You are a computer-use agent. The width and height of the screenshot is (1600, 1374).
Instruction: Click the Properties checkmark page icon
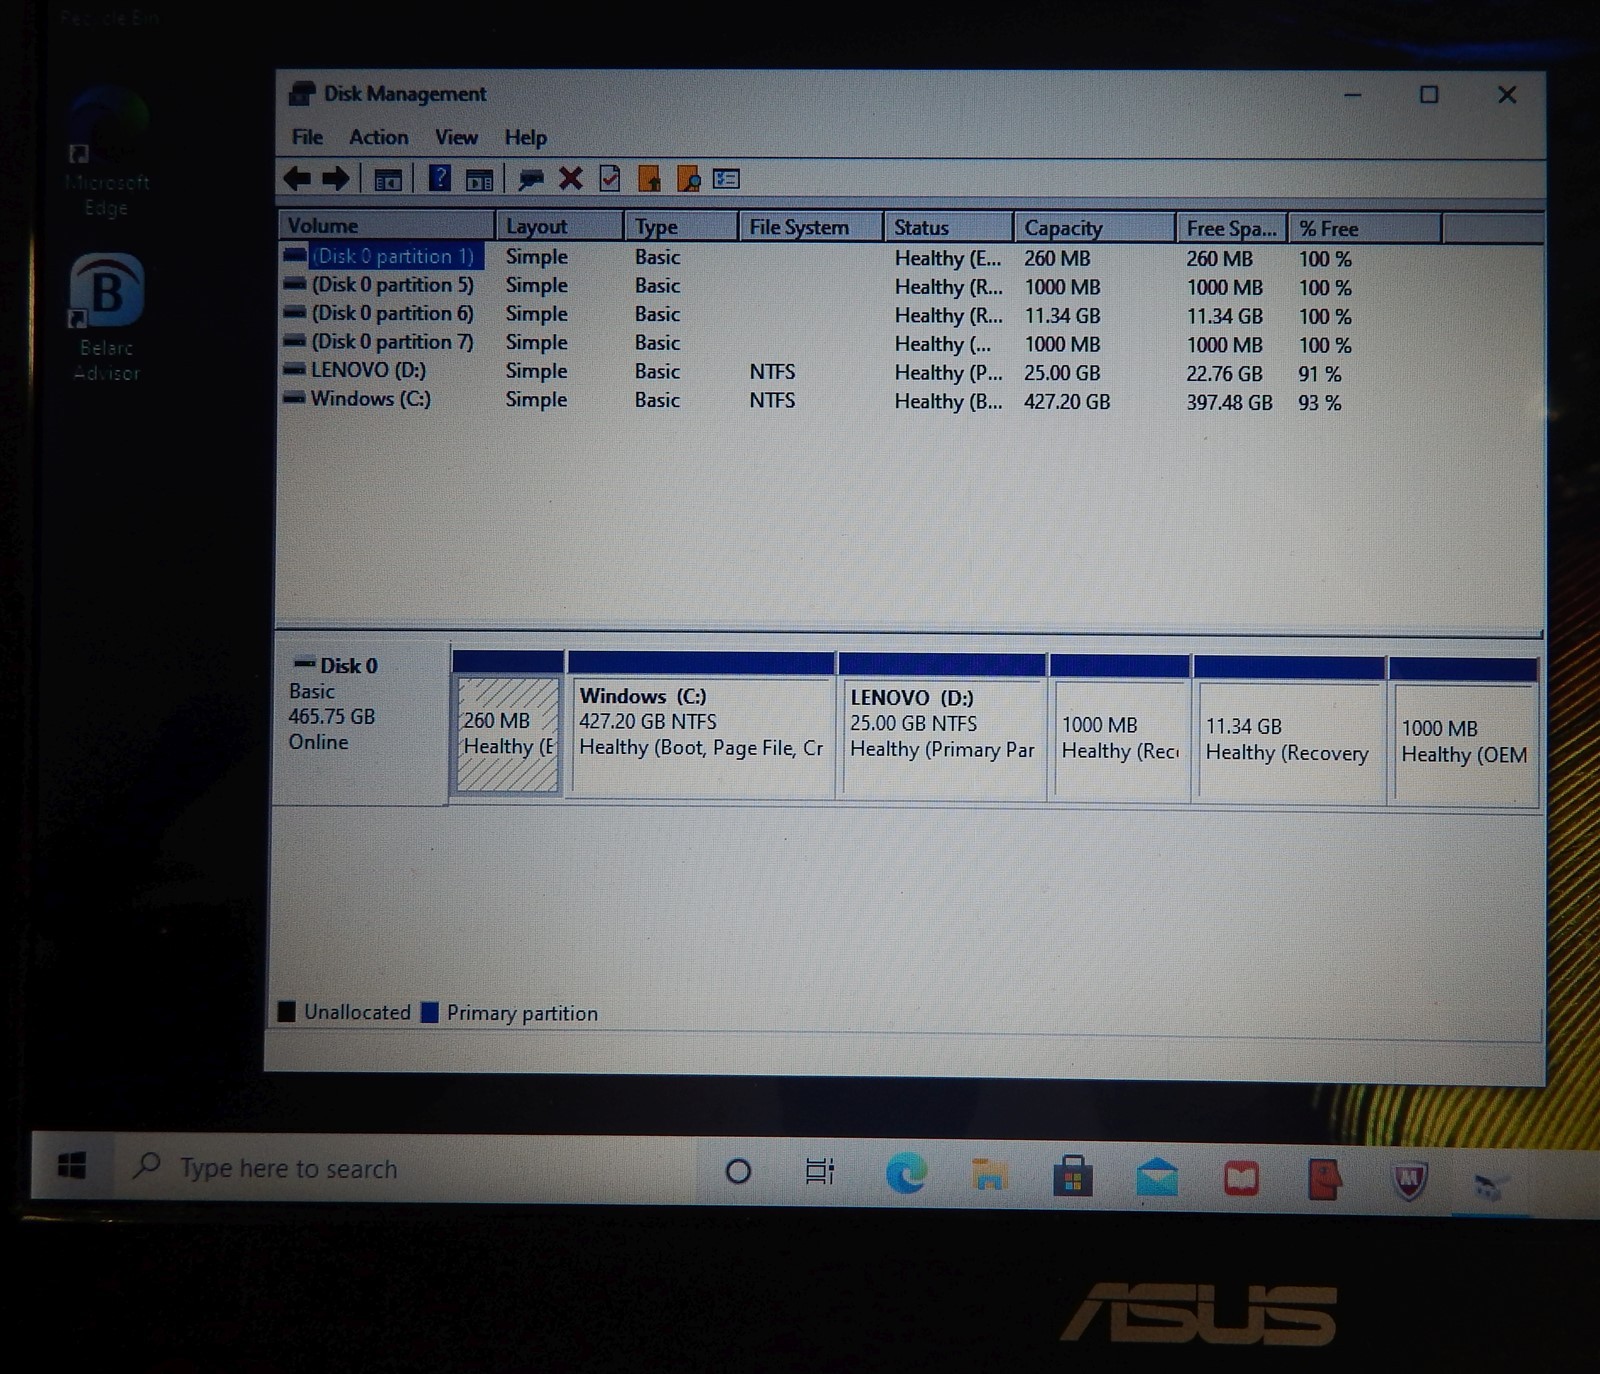point(609,179)
